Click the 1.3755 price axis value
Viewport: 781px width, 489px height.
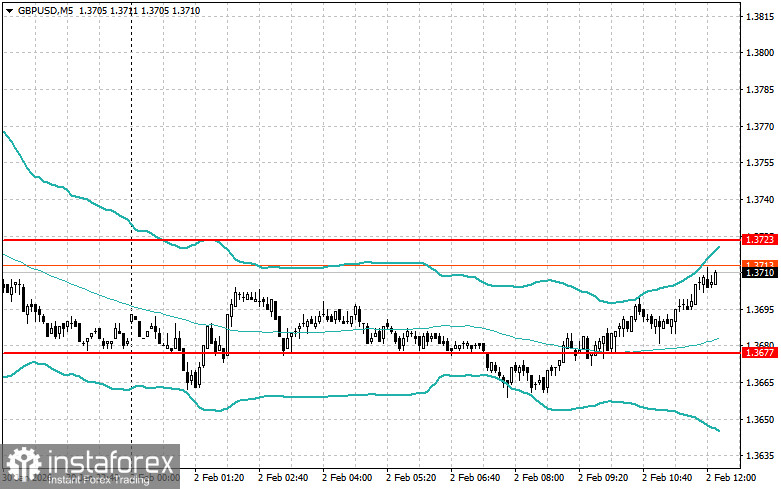[760, 163]
